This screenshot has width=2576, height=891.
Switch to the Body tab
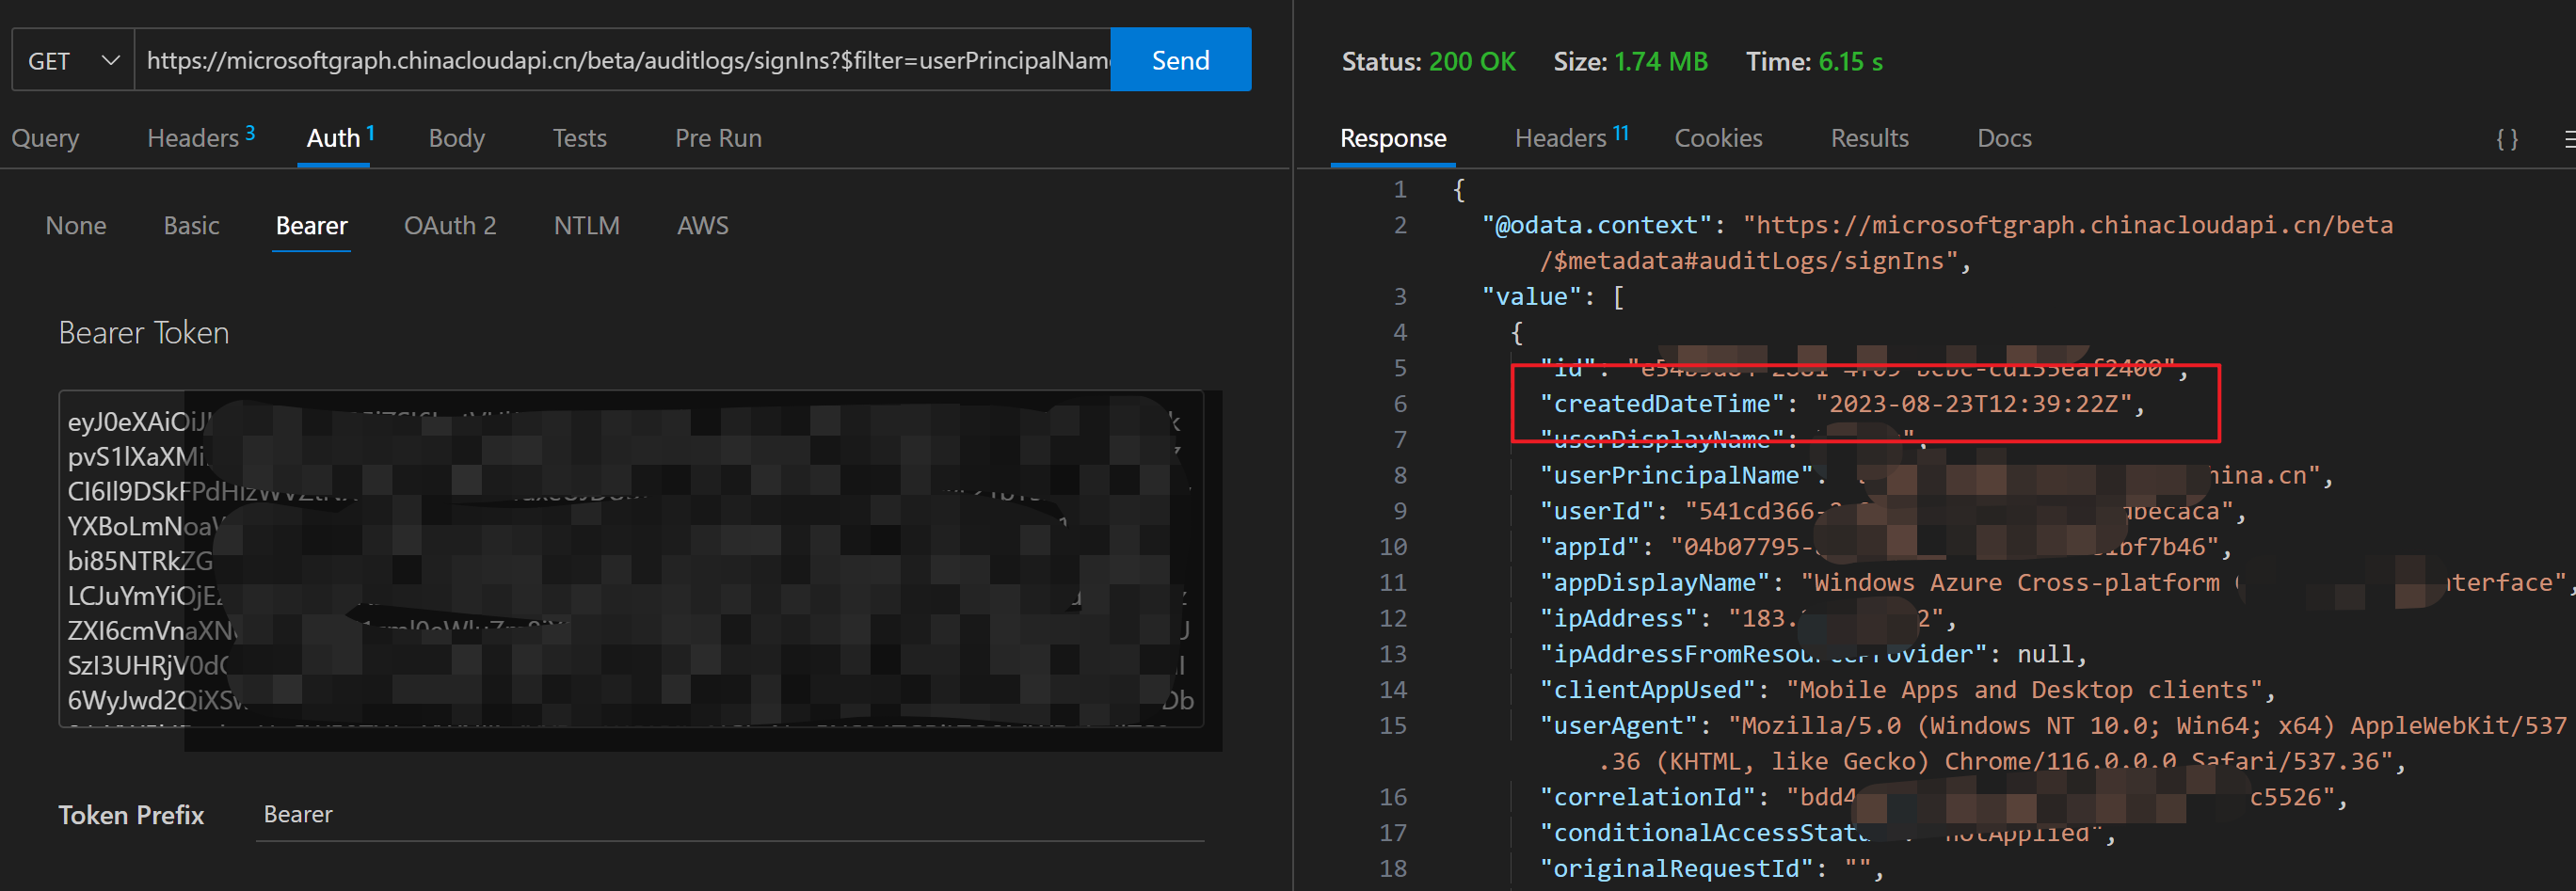(x=456, y=138)
